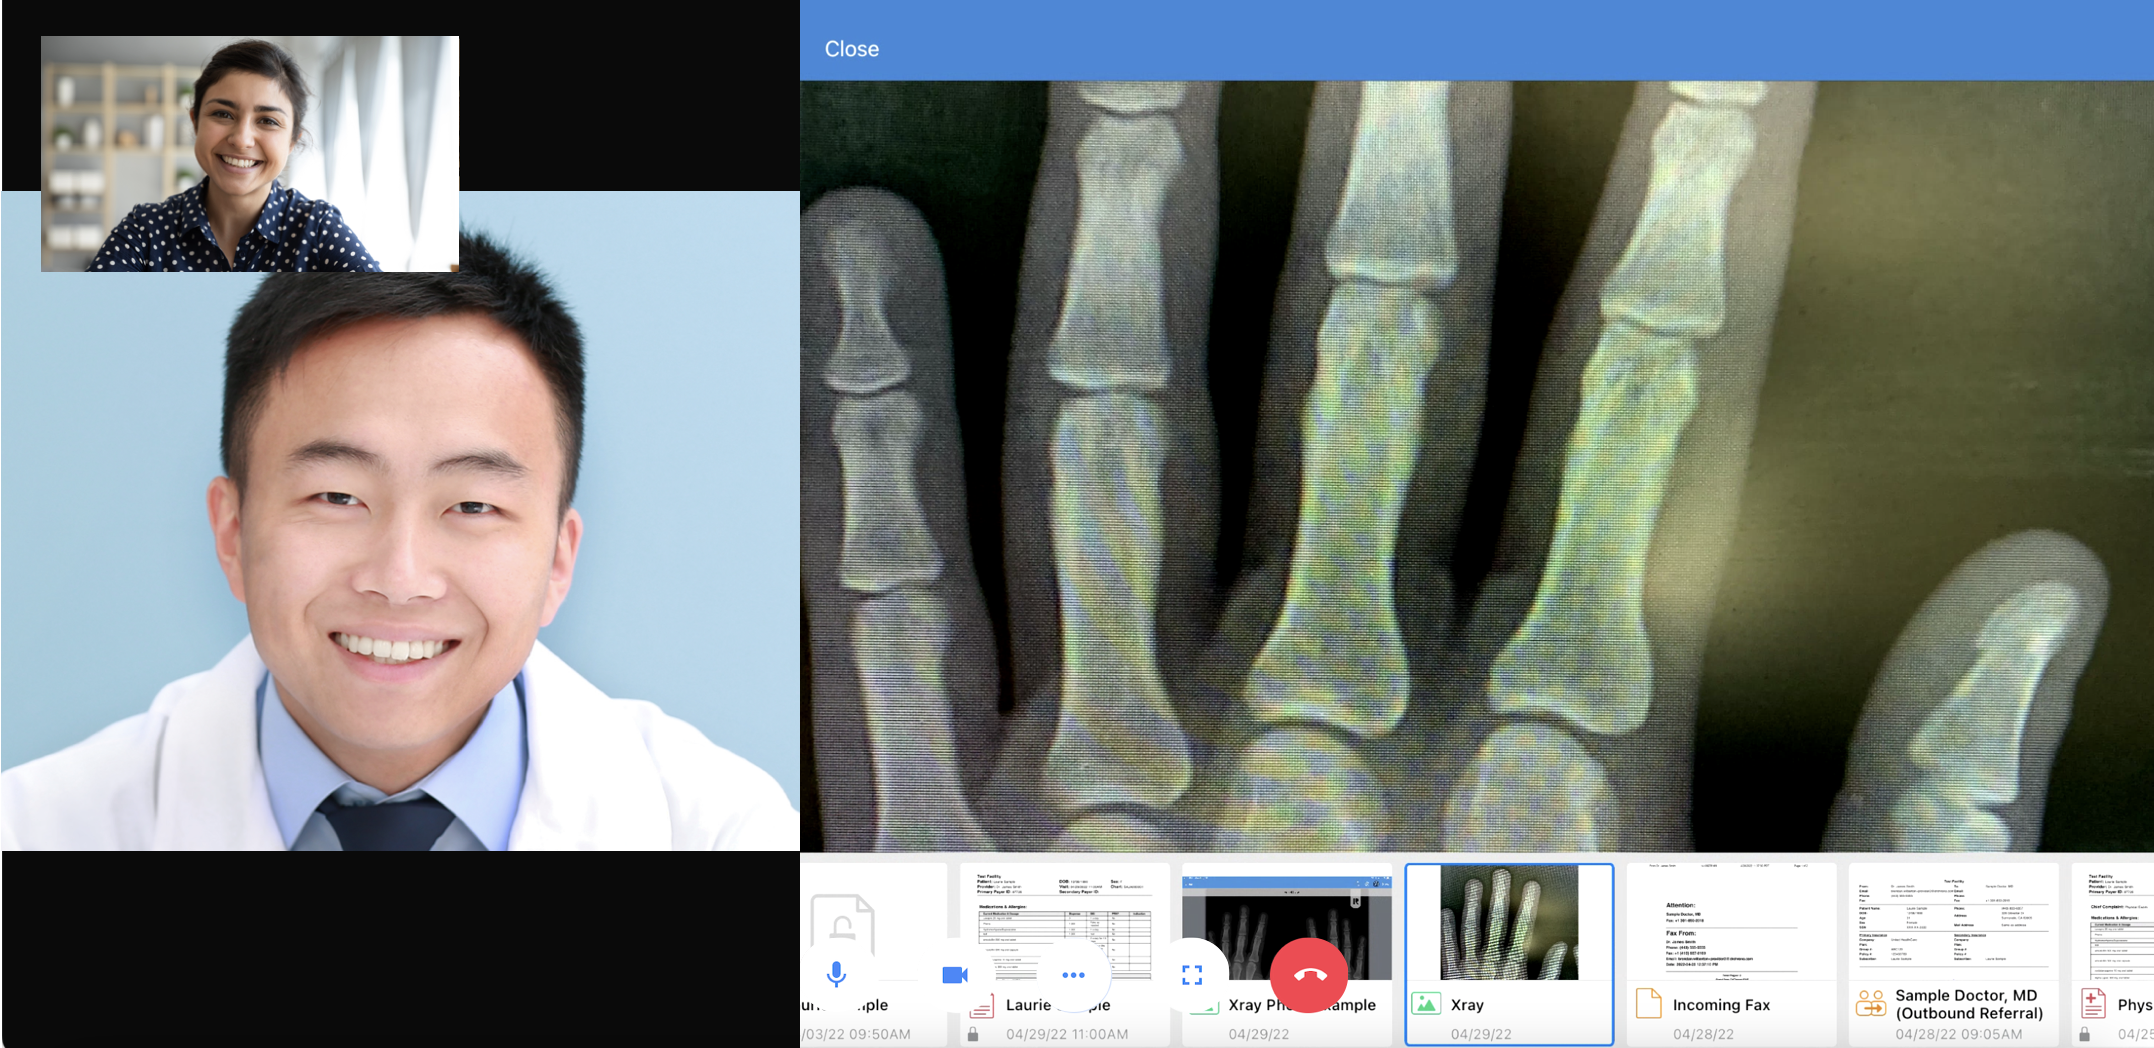Close the Xray document viewer
The height and width of the screenshot is (1048, 2154).
(851, 49)
